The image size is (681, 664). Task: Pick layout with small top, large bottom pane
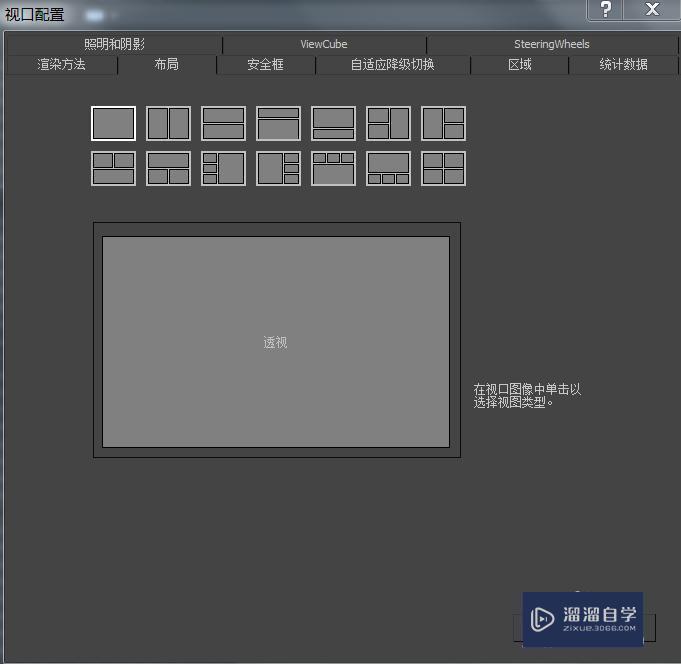point(278,123)
